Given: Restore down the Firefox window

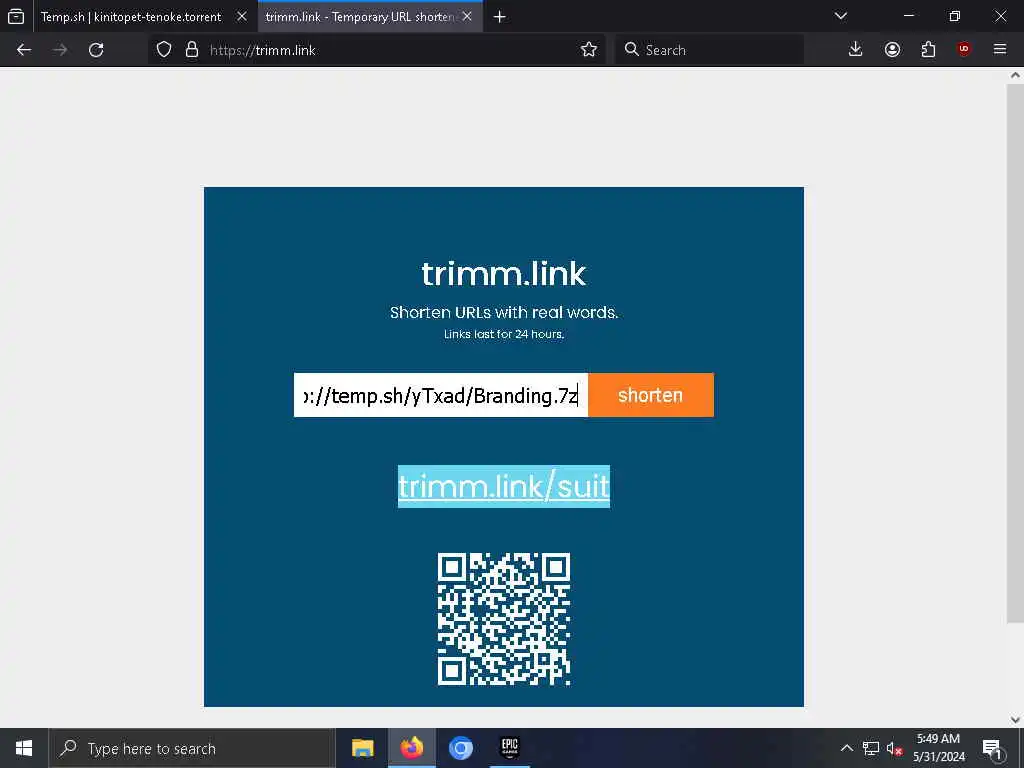Looking at the screenshot, I should (955, 16).
